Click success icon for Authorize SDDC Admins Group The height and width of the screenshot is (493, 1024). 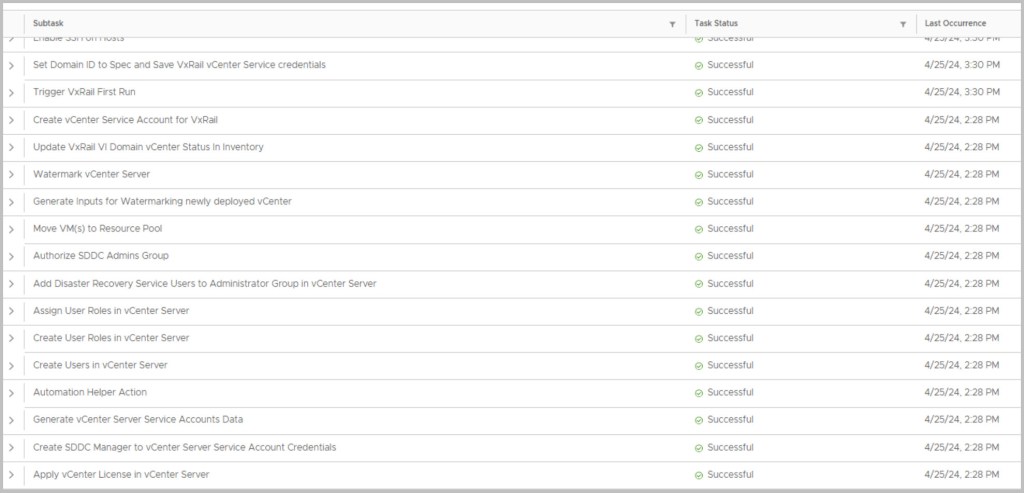(x=699, y=256)
